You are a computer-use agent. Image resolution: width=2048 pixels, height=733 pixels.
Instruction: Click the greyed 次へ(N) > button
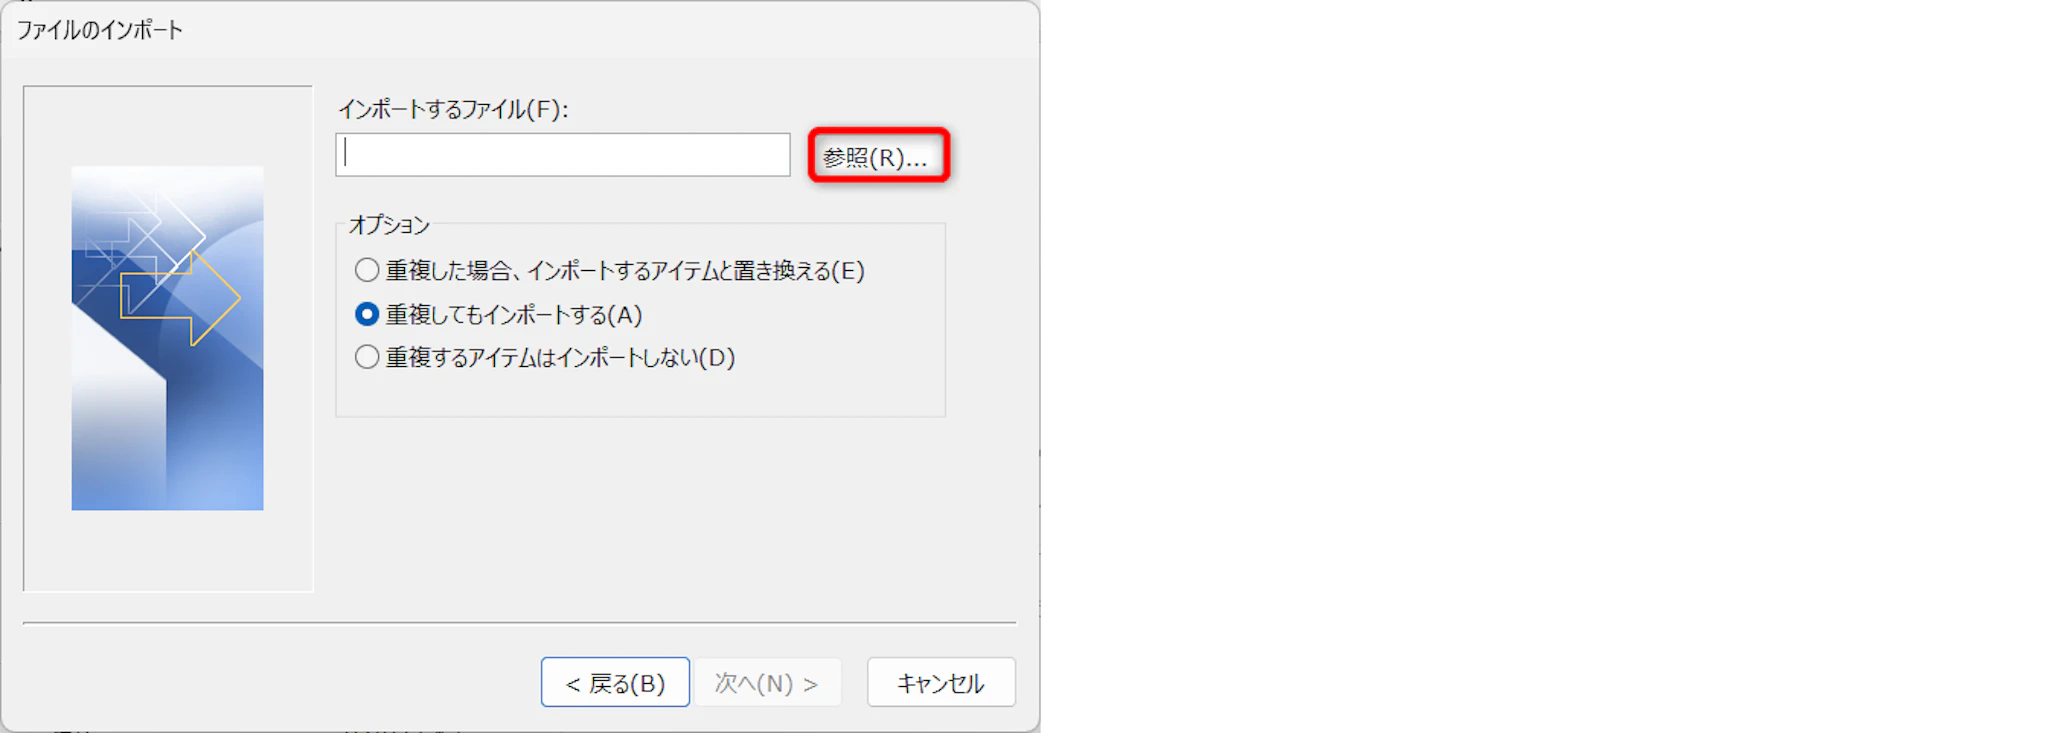pos(767,682)
